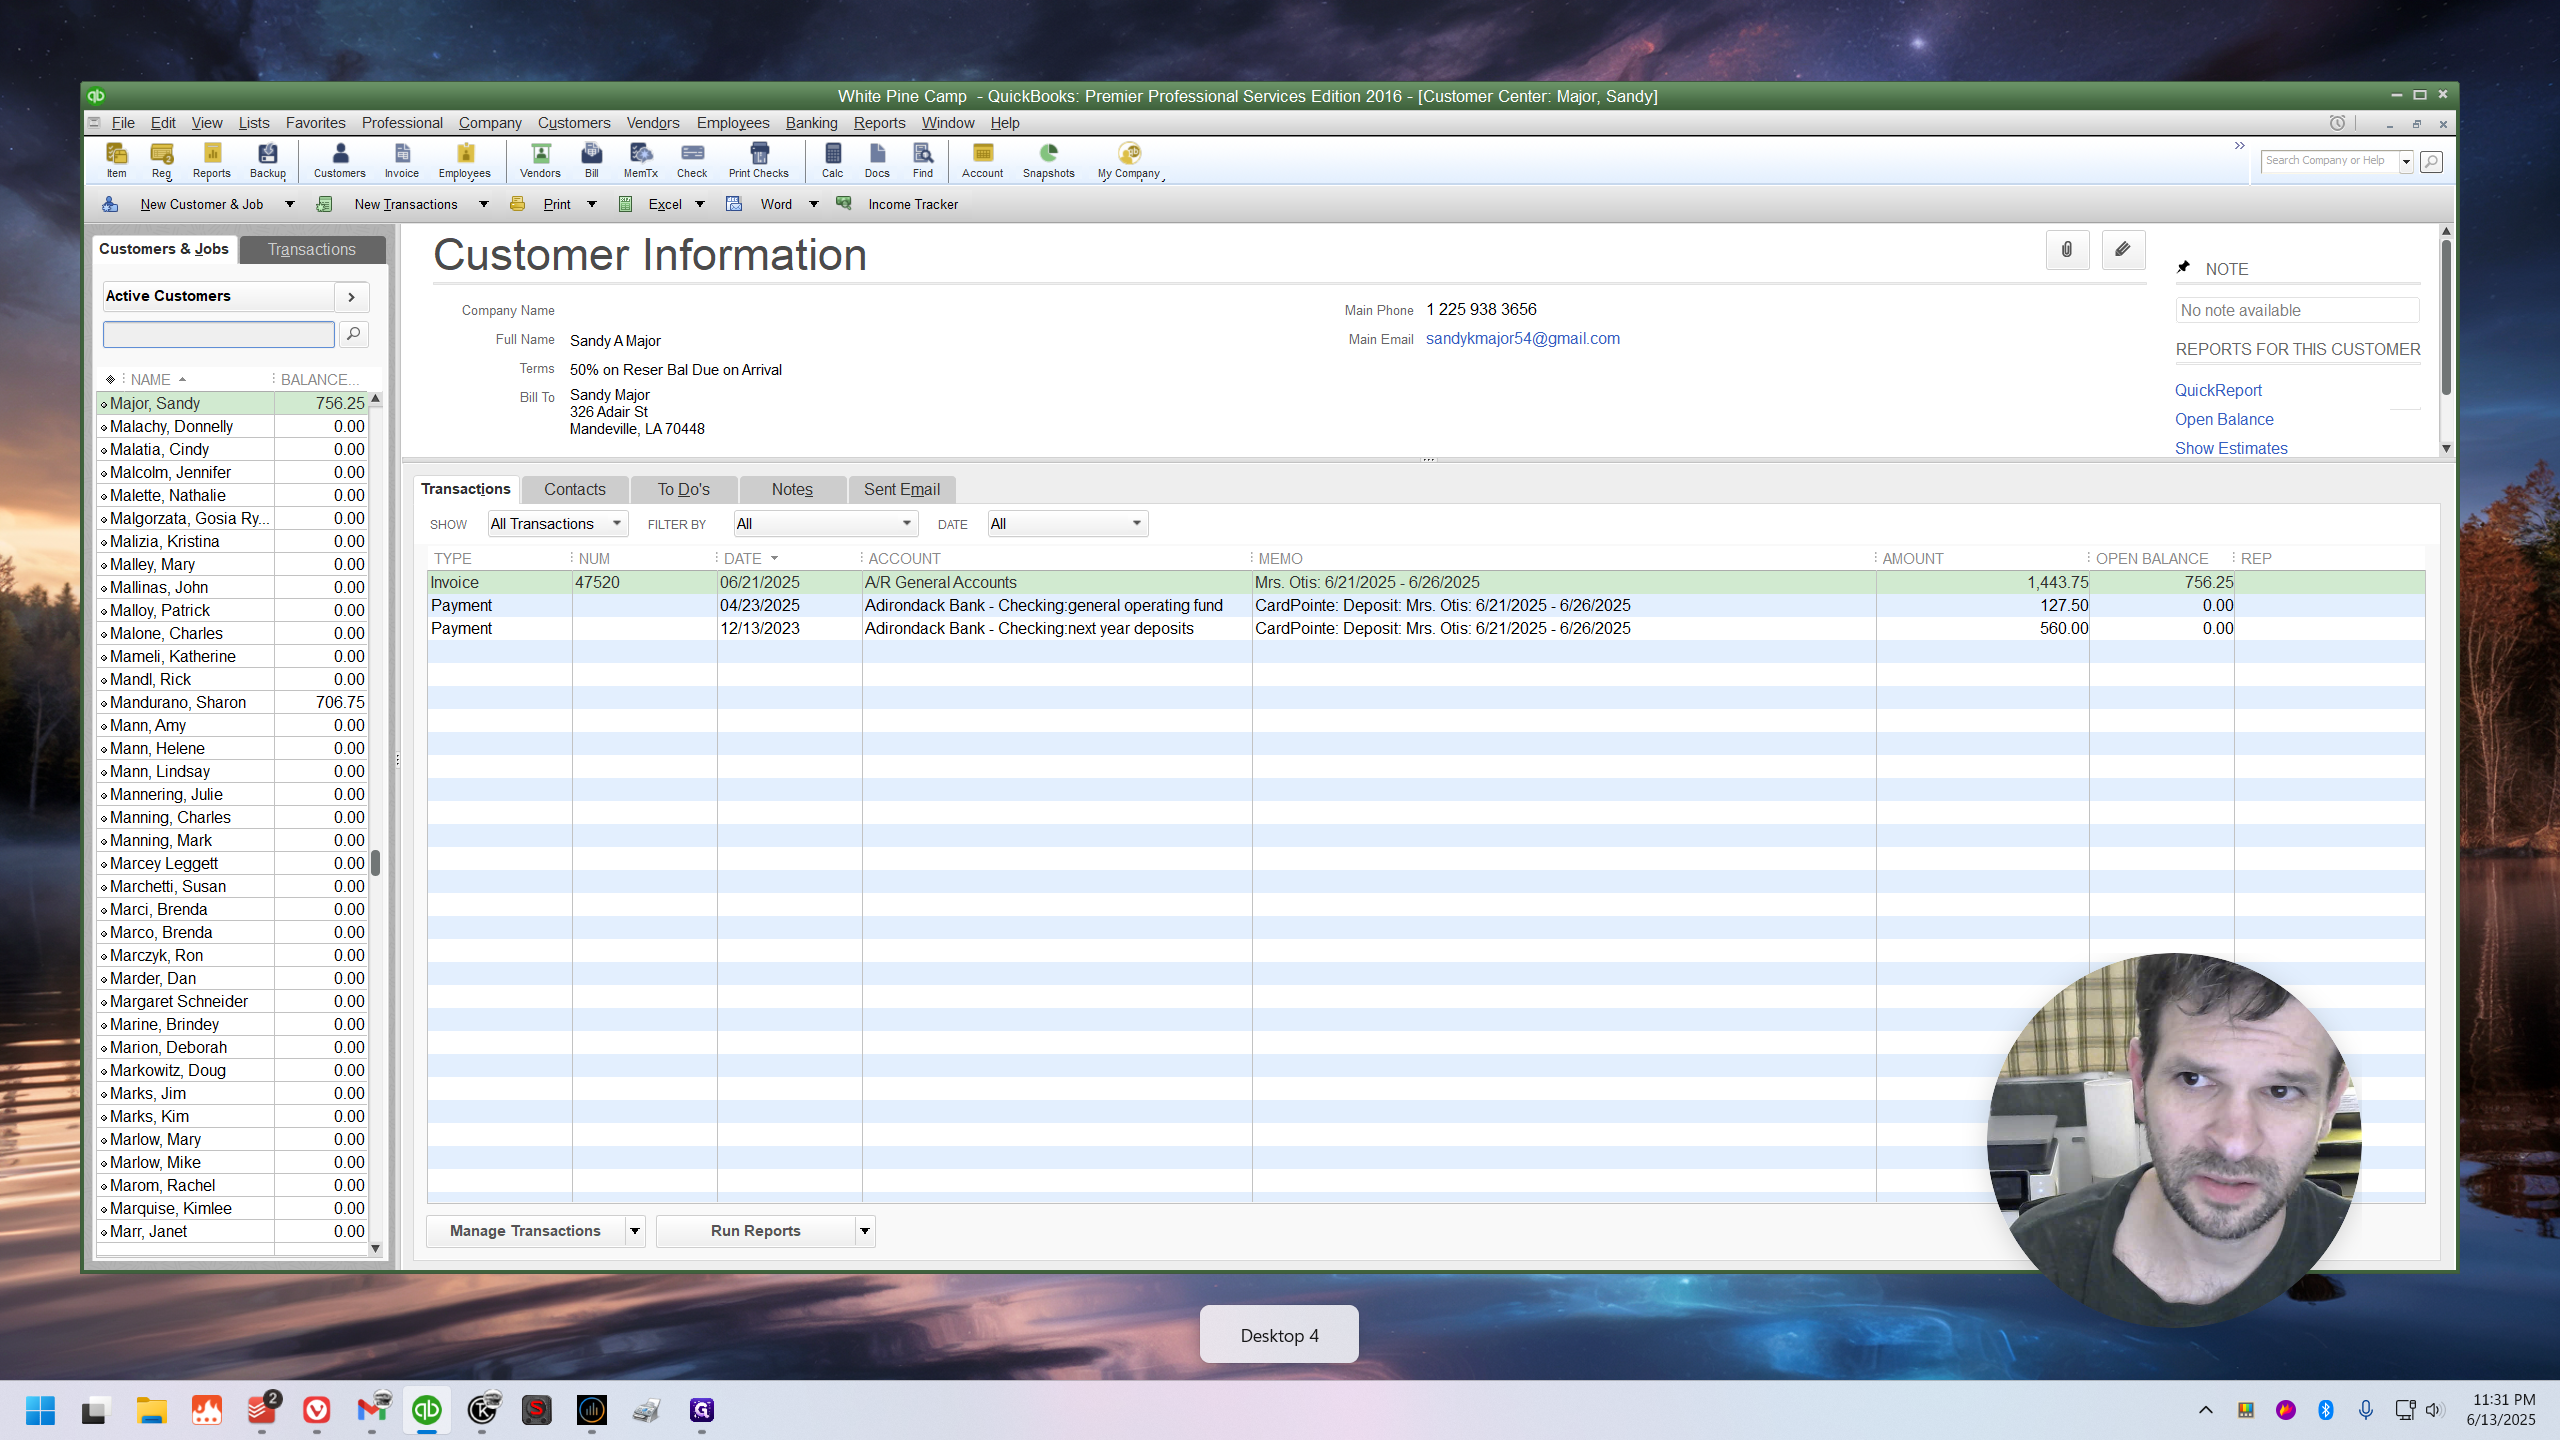Expand the Print dropdown arrow
The height and width of the screenshot is (1440, 2560).
(592, 204)
